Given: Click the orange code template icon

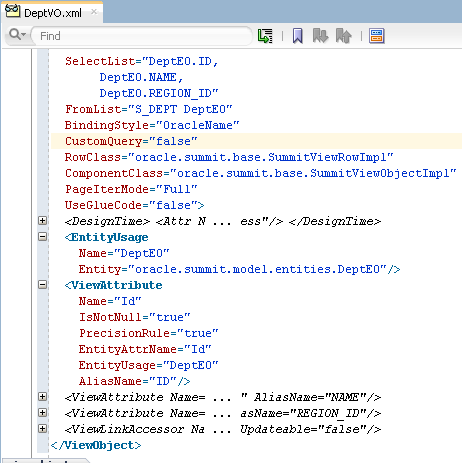Looking at the screenshot, I should tap(377, 36).
